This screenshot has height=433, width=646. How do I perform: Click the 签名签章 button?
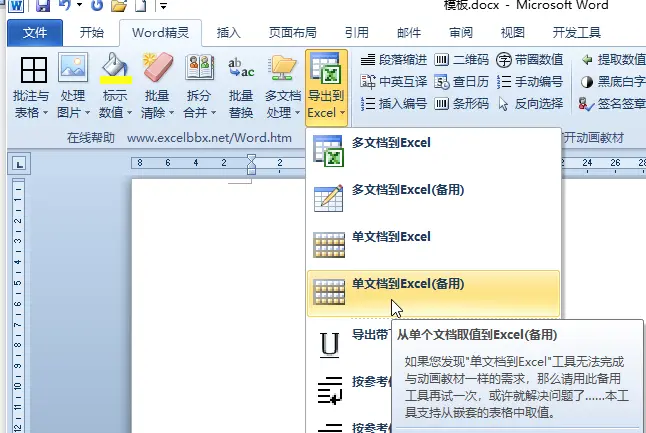pyautogui.click(x=612, y=103)
